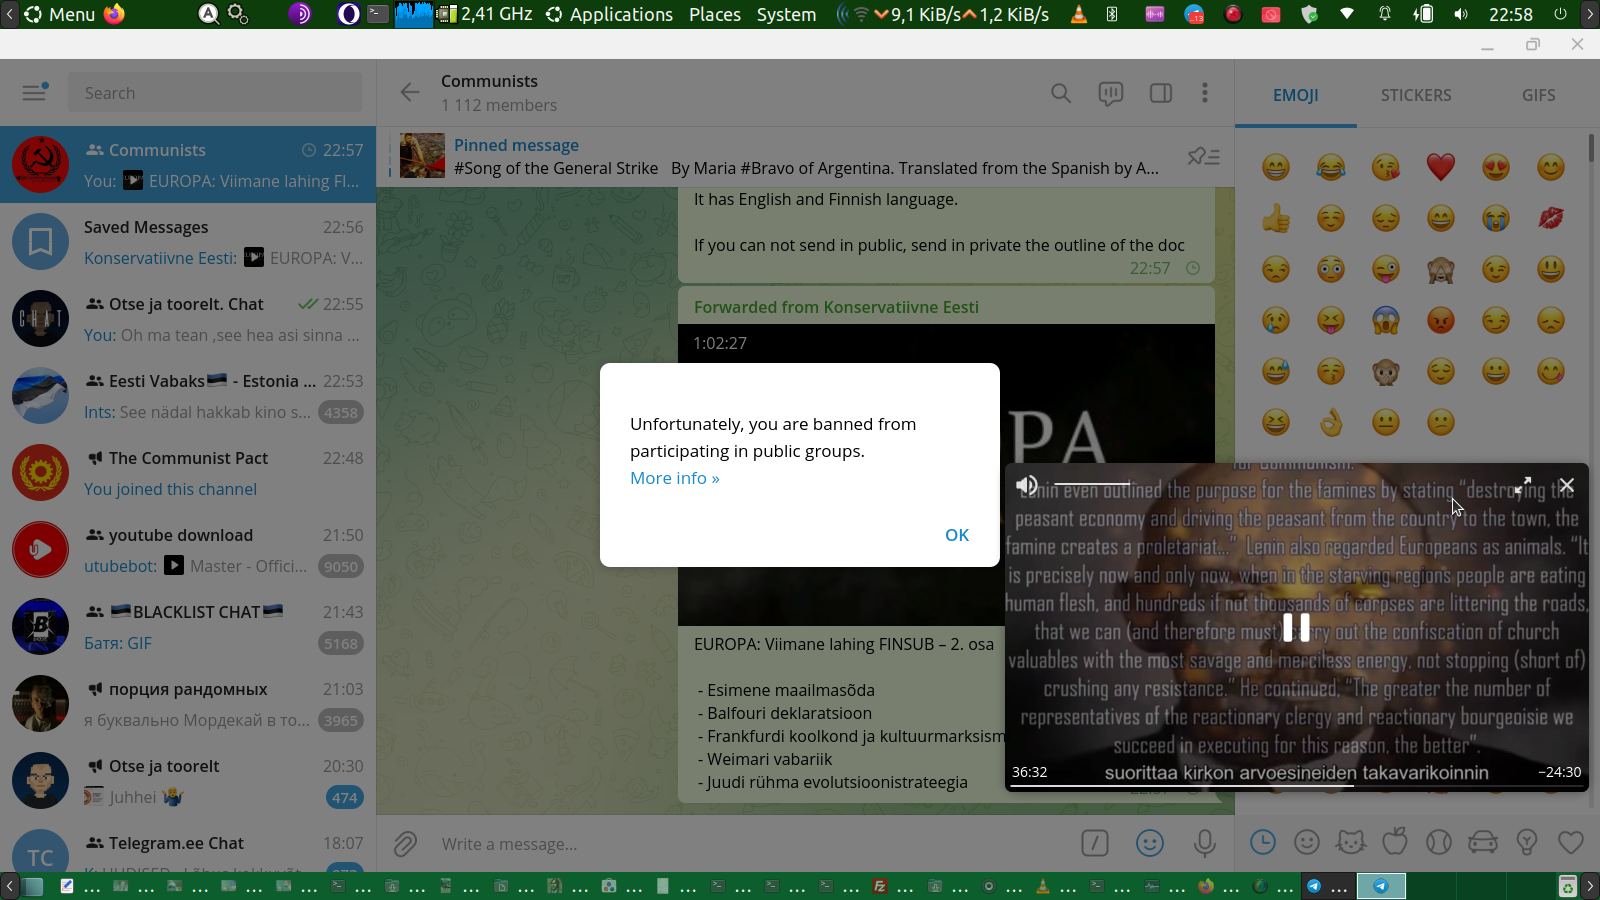Switch to the GIFS tab
1600x900 pixels.
pyautogui.click(x=1539, y=95)
